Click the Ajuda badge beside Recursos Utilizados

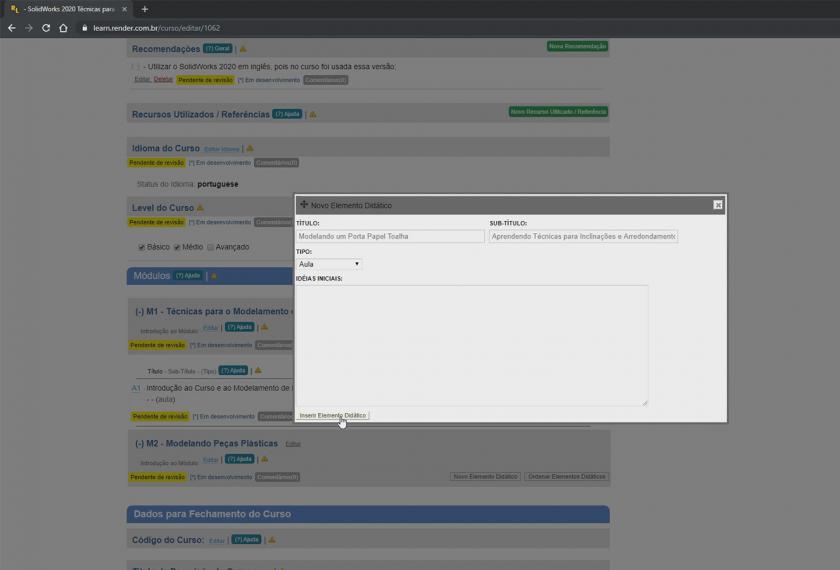point(287,114)
